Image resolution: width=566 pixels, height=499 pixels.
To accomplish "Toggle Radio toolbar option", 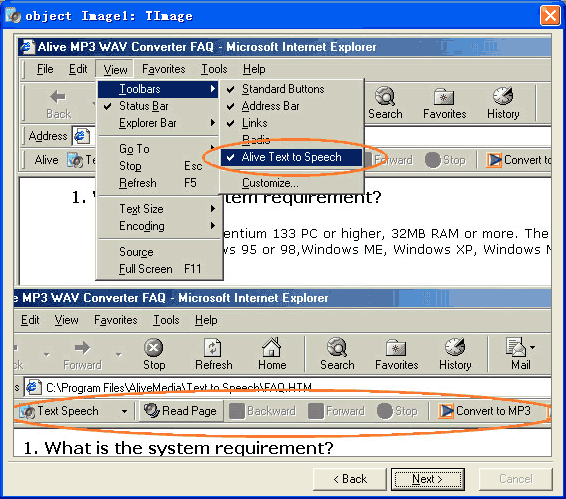I will 292,139.
